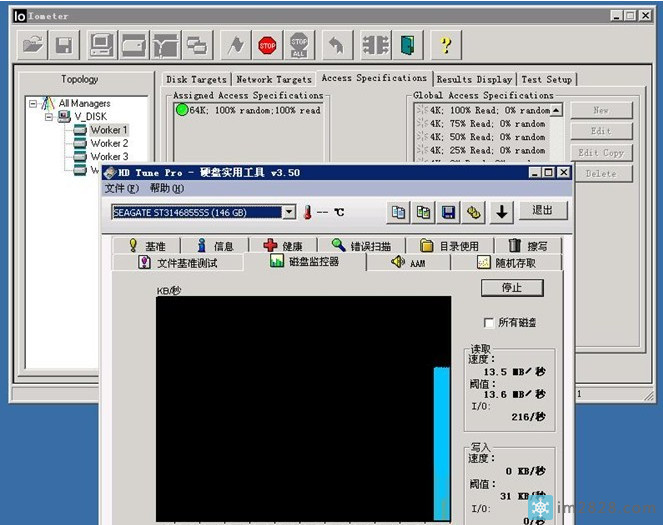Image resolution: width=663 pixels, height=525 pixels.
Task: Enable the 所有磁盘 checkbox
Action: tap(488, 323)
